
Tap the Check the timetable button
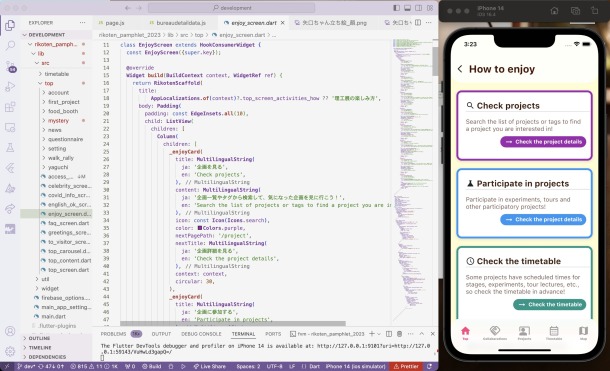click(x=549, y=304)
